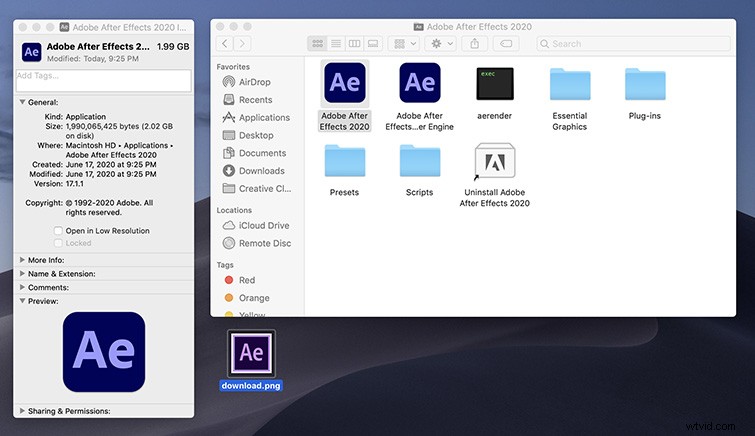Open the Plug-ins folder icon
Viewport: 755px width, 436px height.
click(645, 84)
